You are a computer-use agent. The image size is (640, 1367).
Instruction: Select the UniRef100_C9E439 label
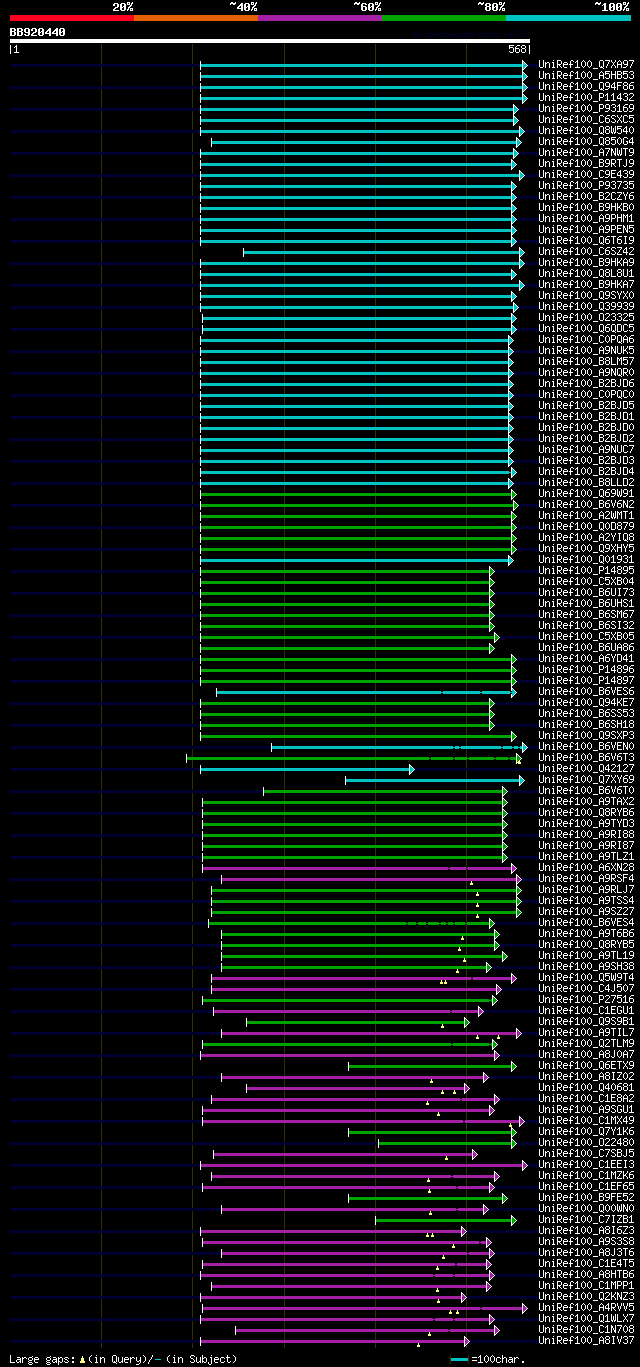pos(586,174)
